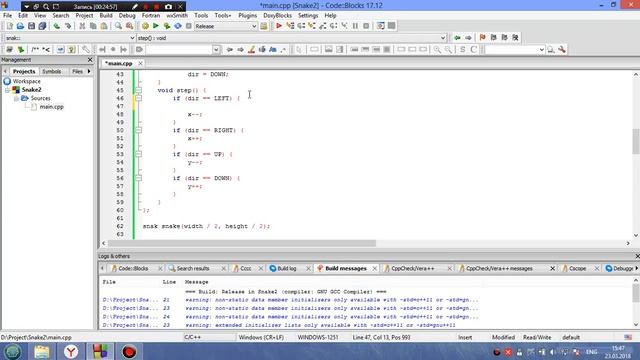Create a new file via toolbar icon

click(x=9, y=26)
